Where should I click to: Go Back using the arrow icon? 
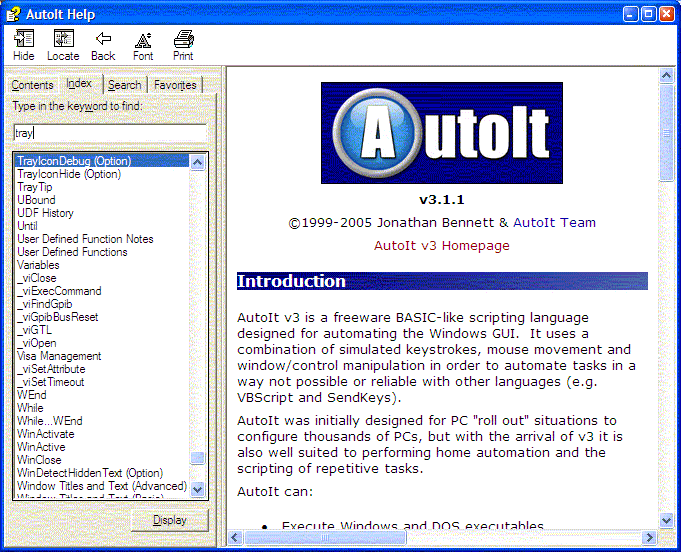pyautogui.click(x=103, y=45)
